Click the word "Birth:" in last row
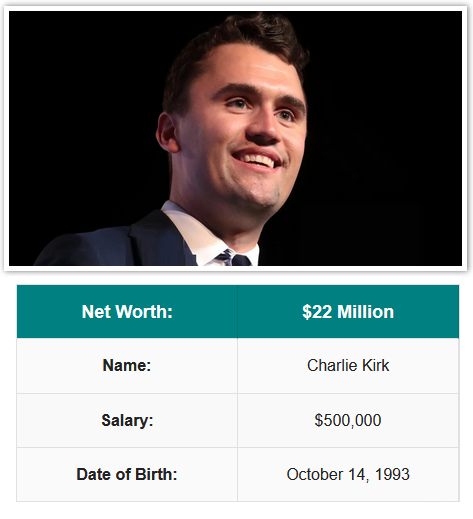 [x=156, y=474]
